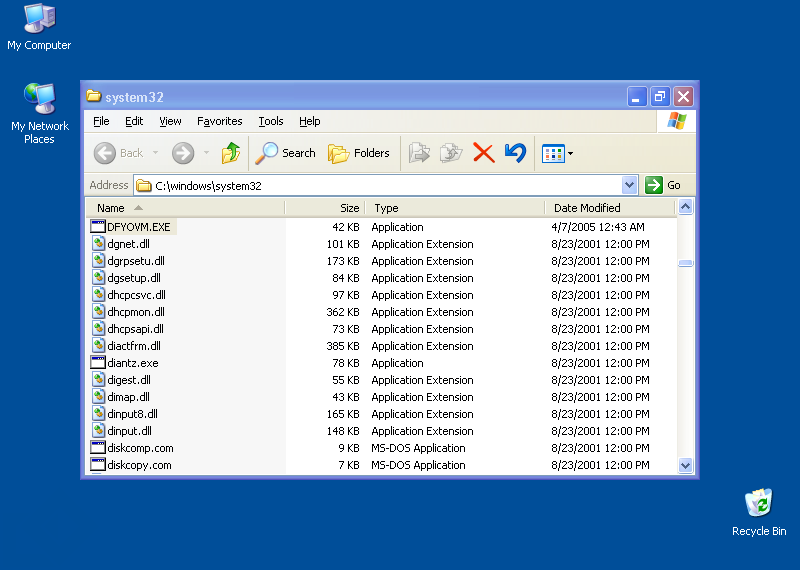Select the dinput.dll file icon
Screen dimensions: 800x570
pos(98,431)
